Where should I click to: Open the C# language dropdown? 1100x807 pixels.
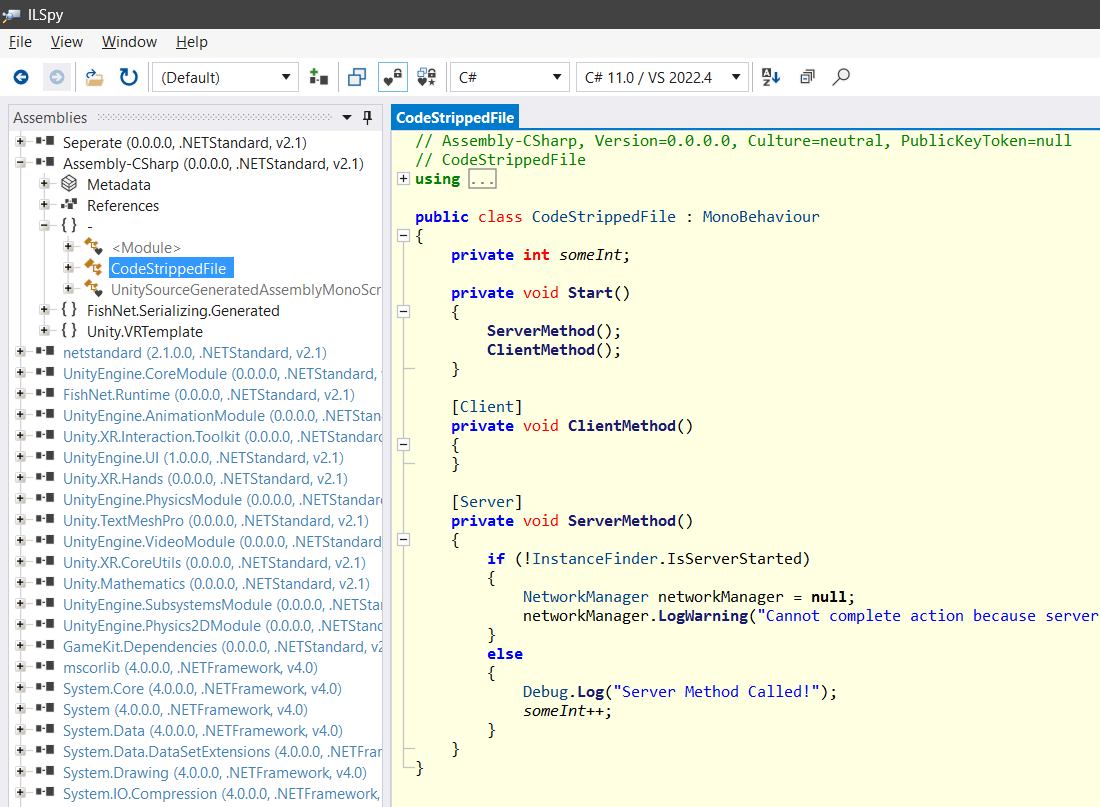(509, 77)
